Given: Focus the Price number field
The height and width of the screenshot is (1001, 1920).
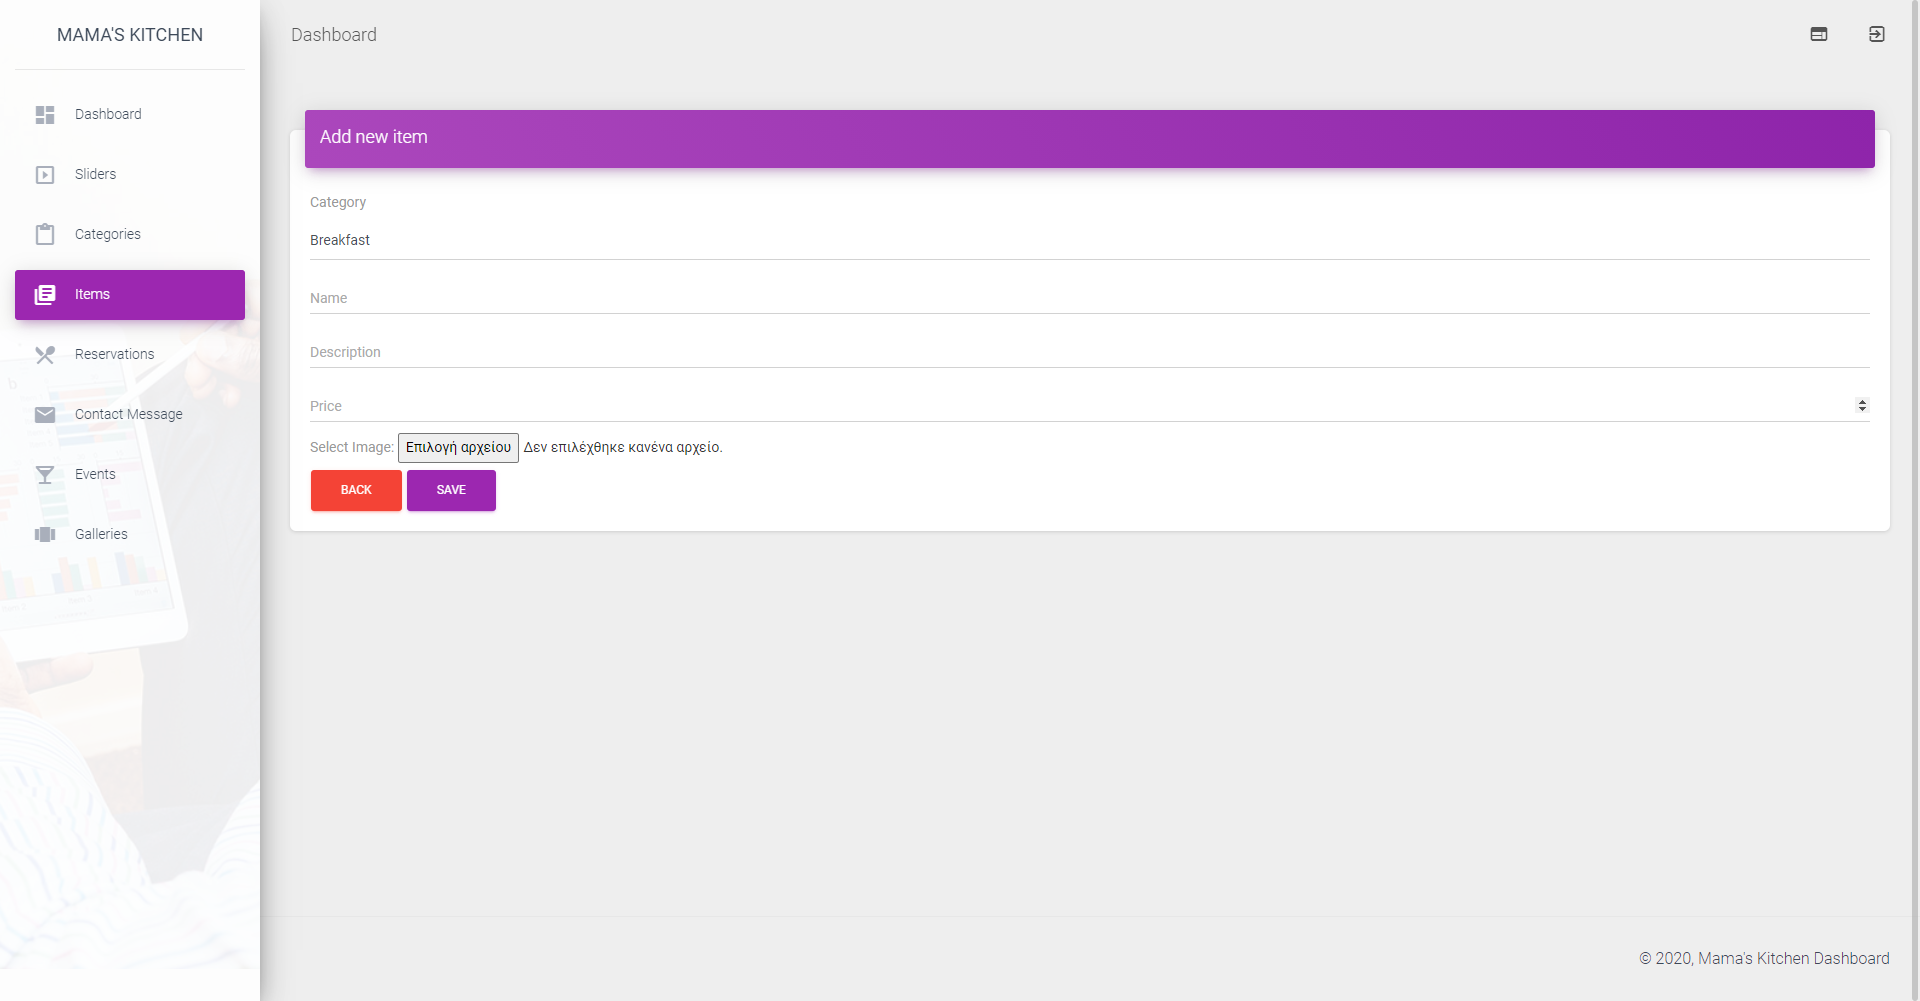Looking at the screenshot, I should click(x=1090, y=406).
